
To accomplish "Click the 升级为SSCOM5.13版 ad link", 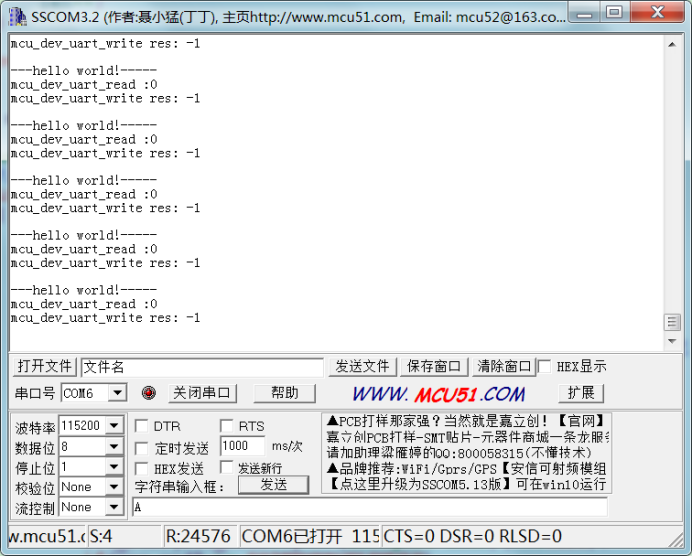I will pos(467,485).
